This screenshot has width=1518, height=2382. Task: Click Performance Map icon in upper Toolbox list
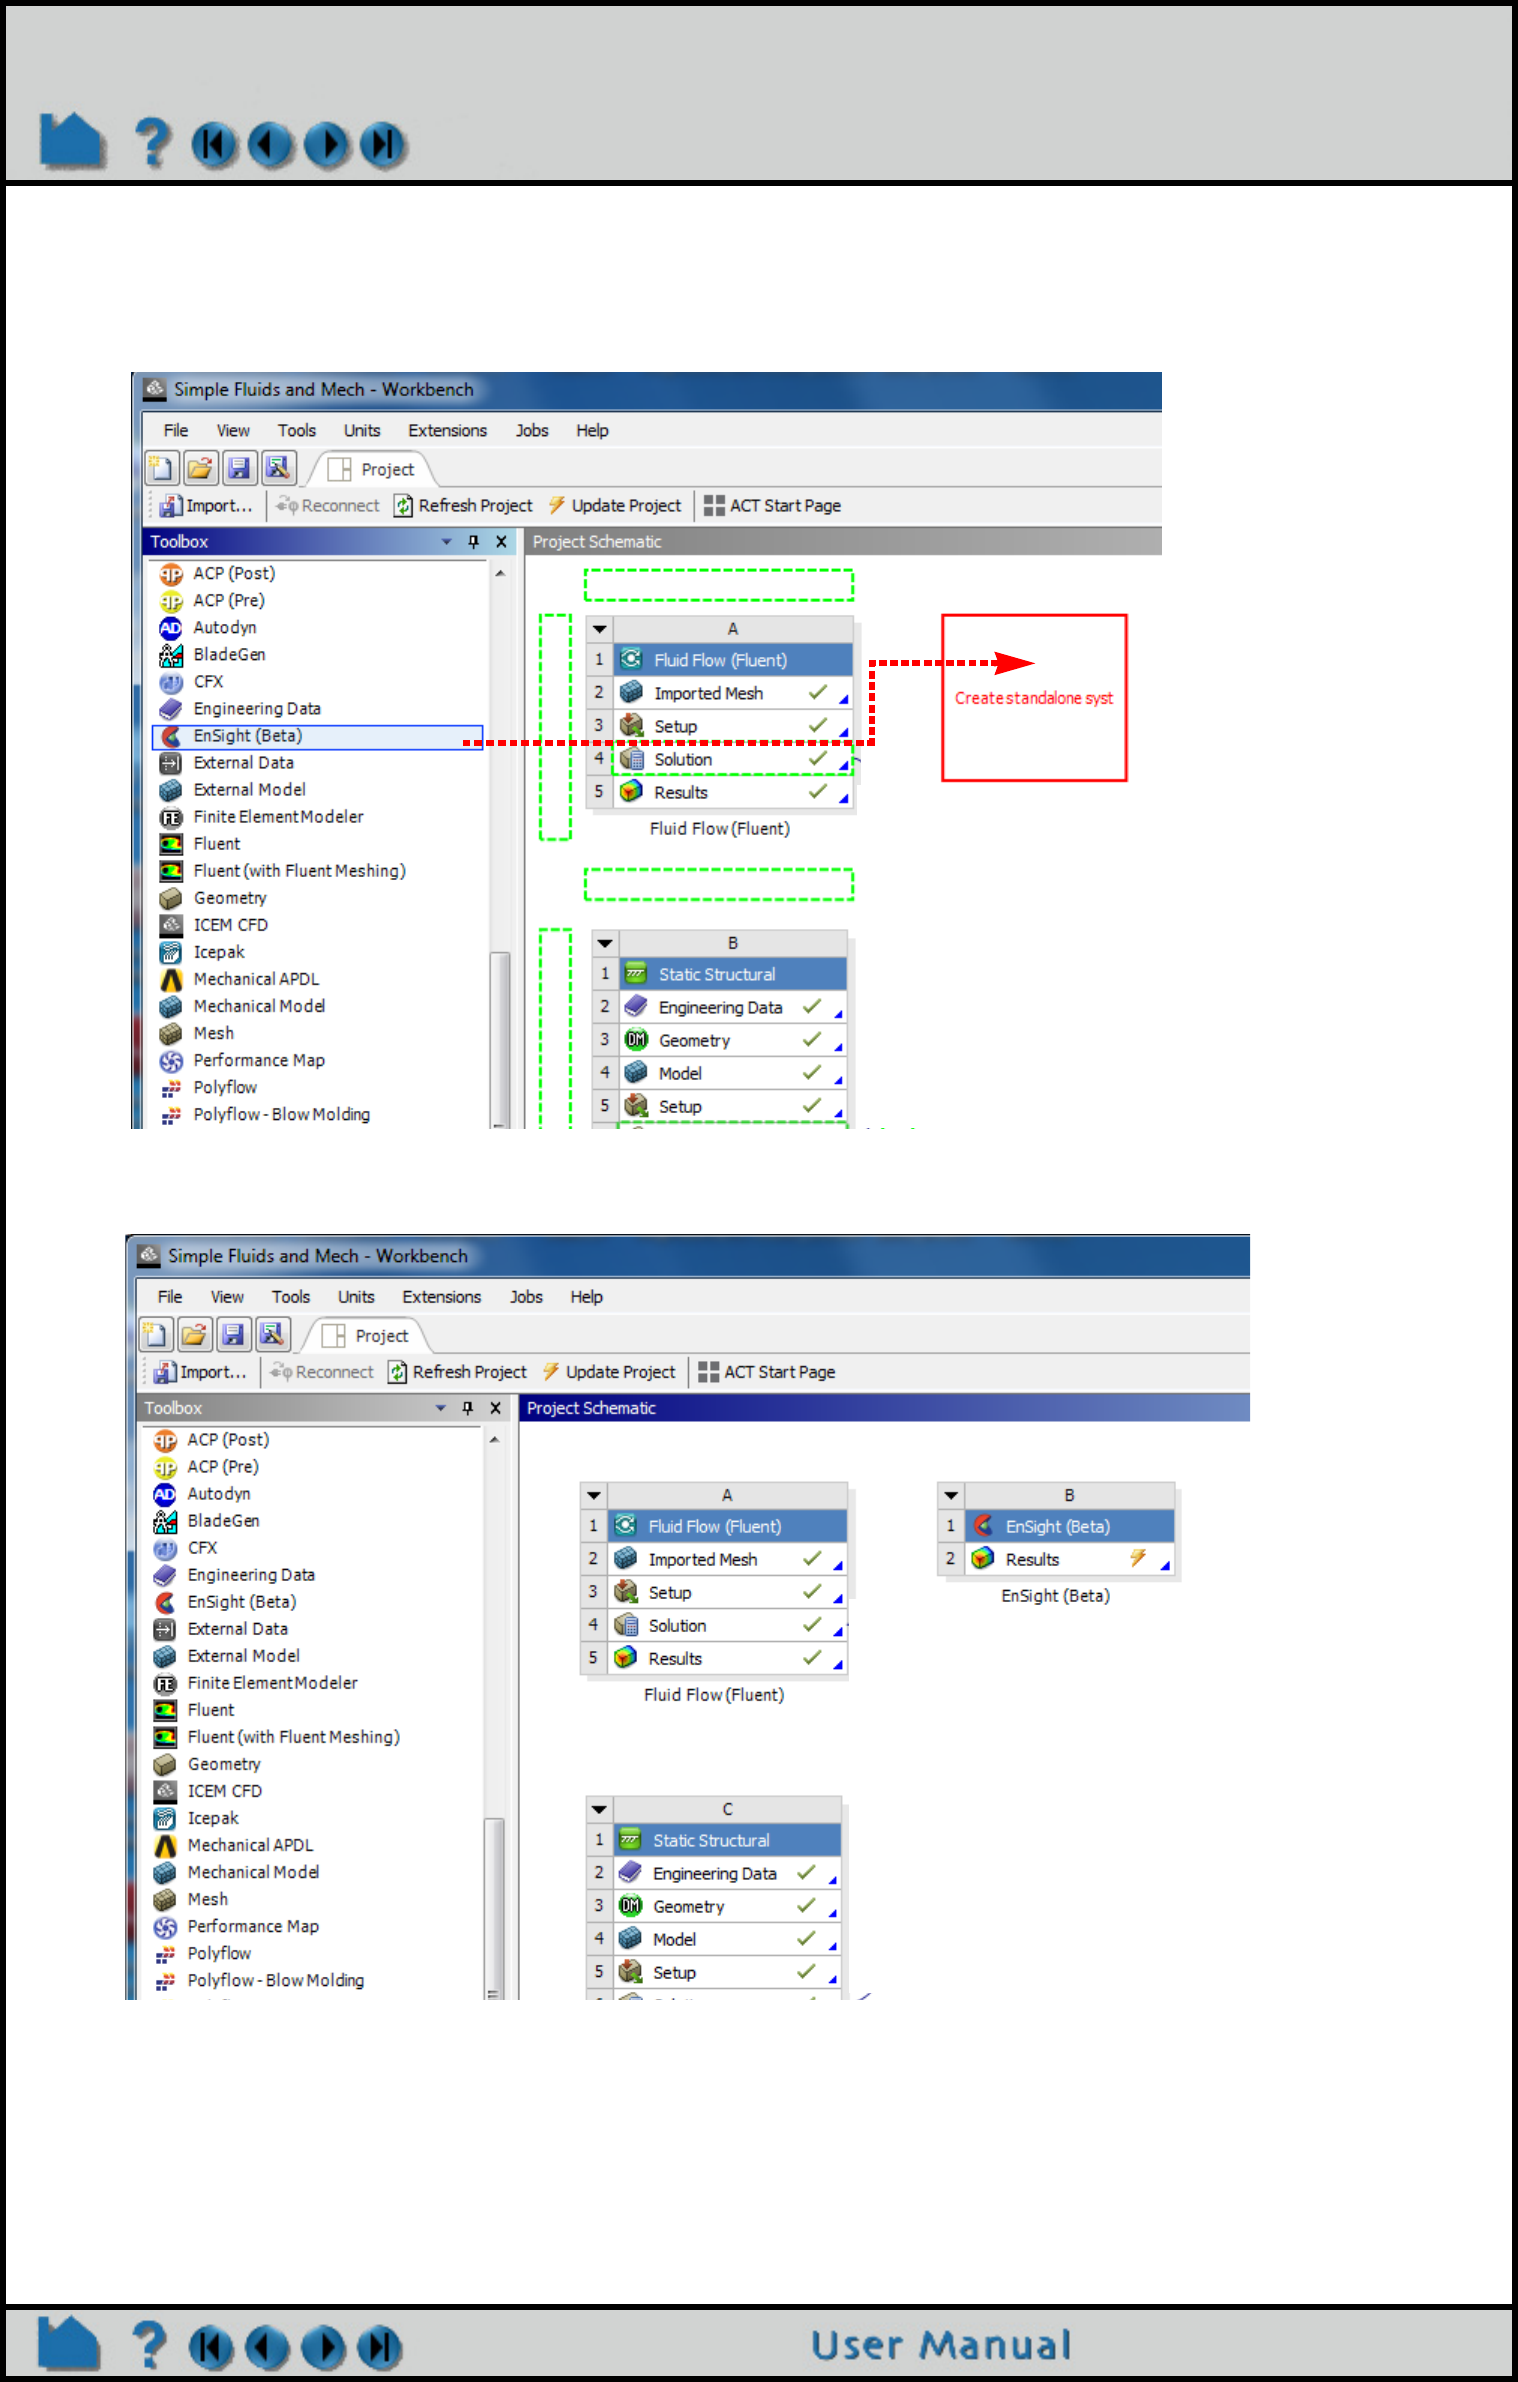click(x=171, y=1060)
